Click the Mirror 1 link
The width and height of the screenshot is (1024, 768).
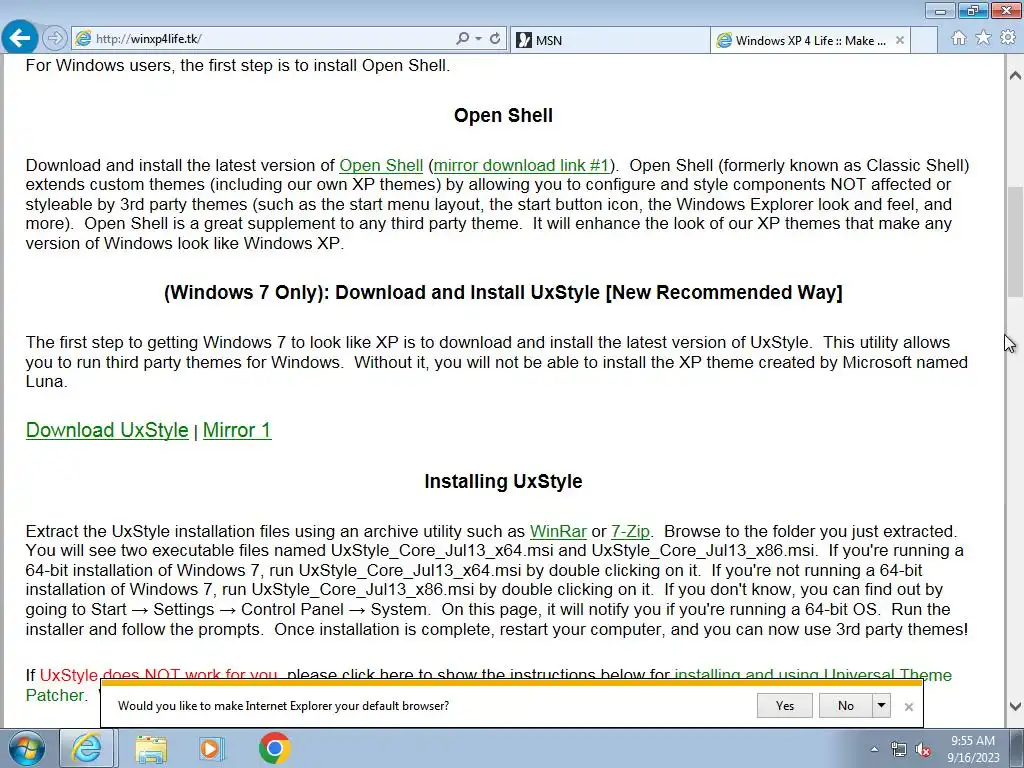[x=237, y=430]
